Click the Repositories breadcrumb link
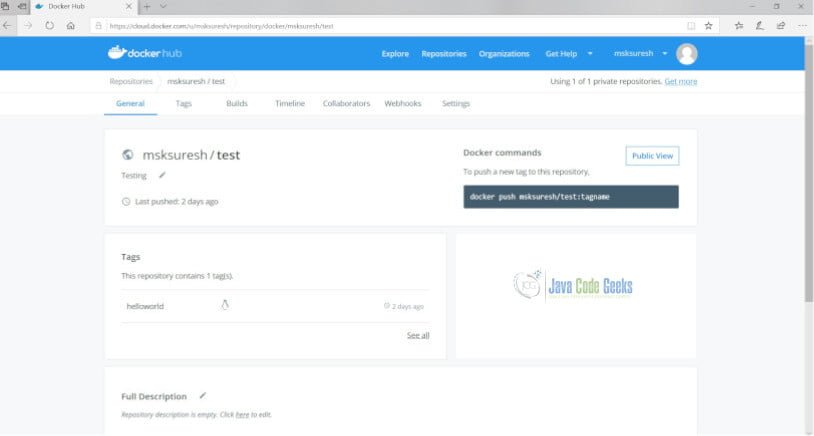Viewport: 814px width, 436px height. [131, 81]
